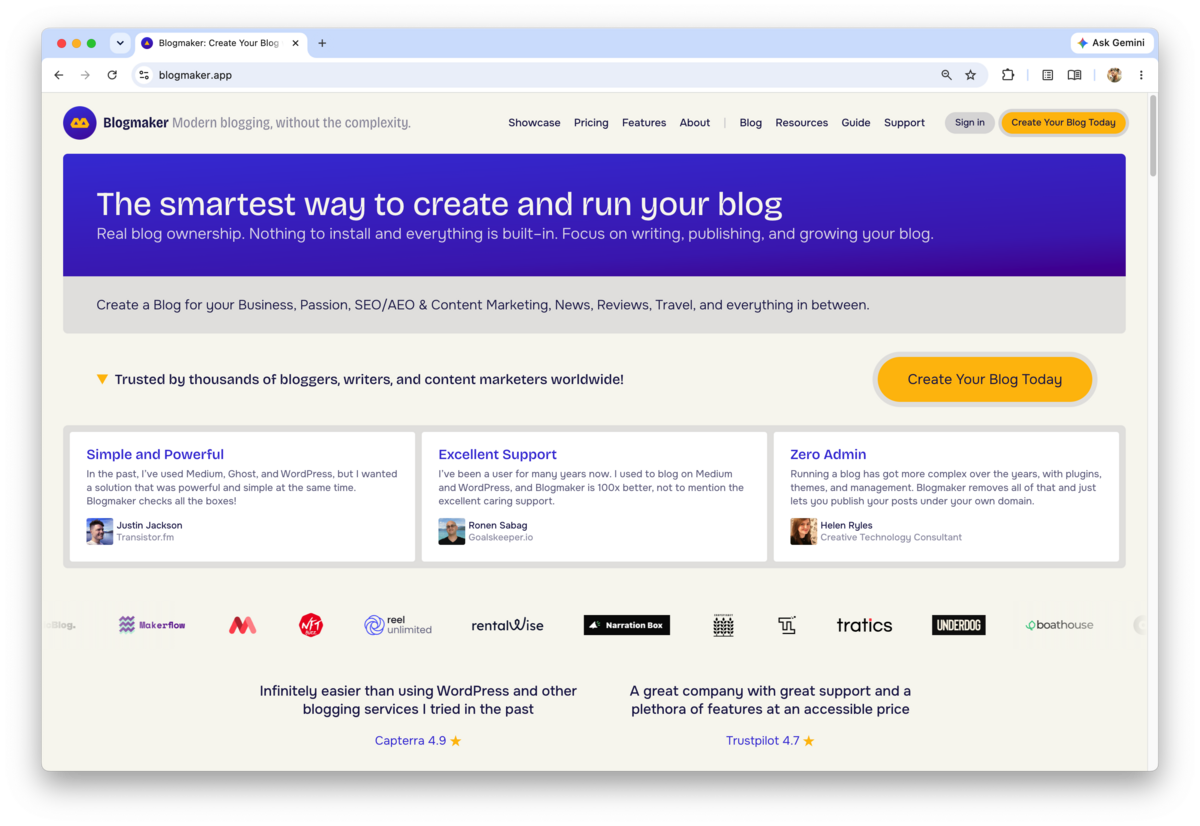Go back with the browser back arrow
1200x826 pixels.
59,75
